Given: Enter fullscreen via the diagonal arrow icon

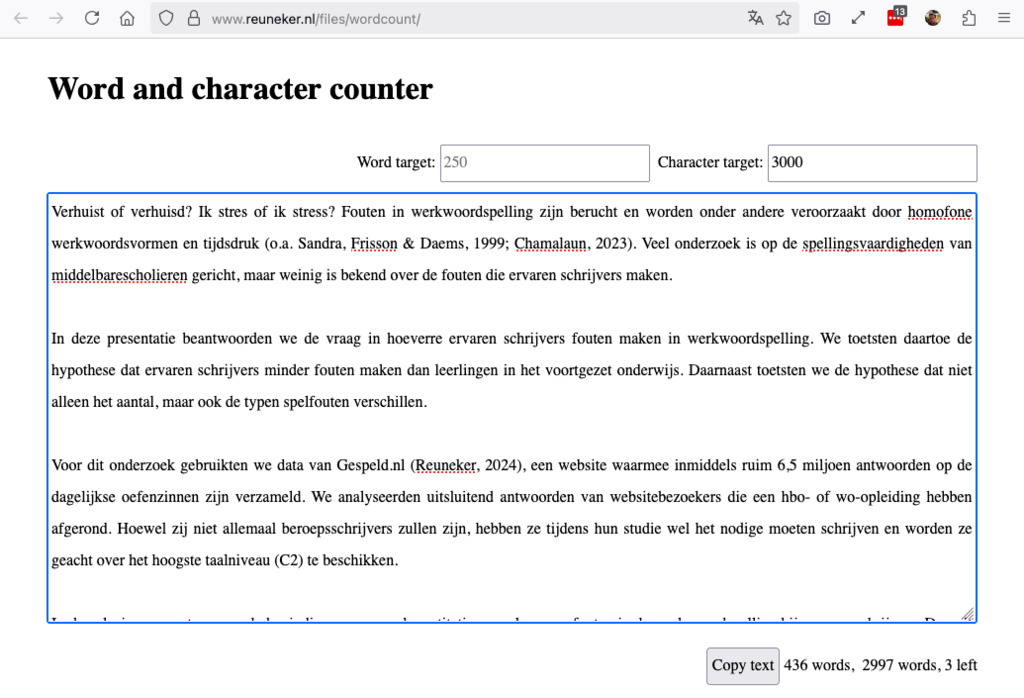Looking at the screenshot, I should point(858,17).
